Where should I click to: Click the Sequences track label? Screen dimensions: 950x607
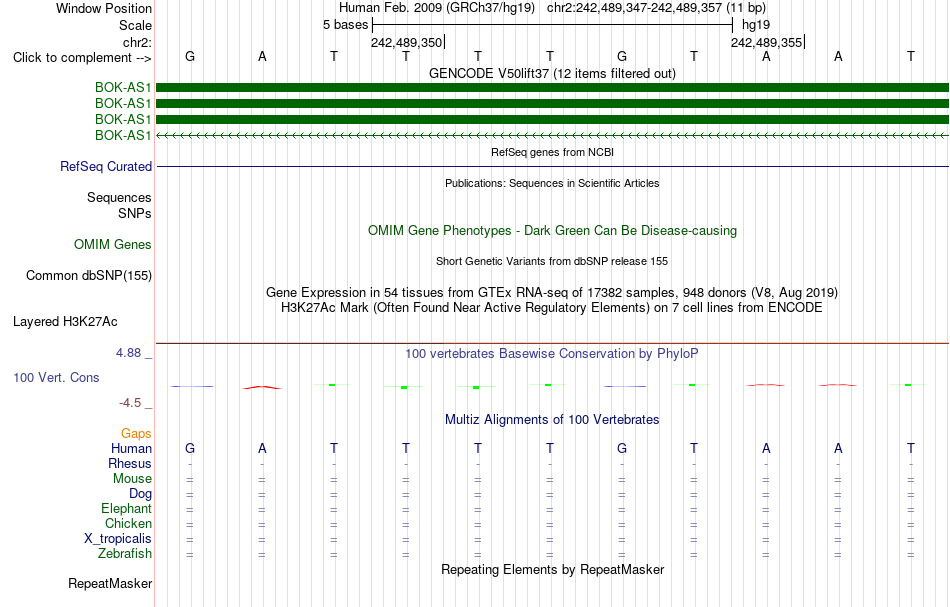119,197
